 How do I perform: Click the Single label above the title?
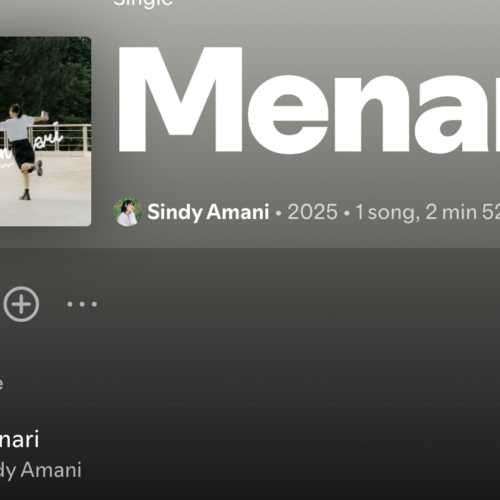pos(143,3)
